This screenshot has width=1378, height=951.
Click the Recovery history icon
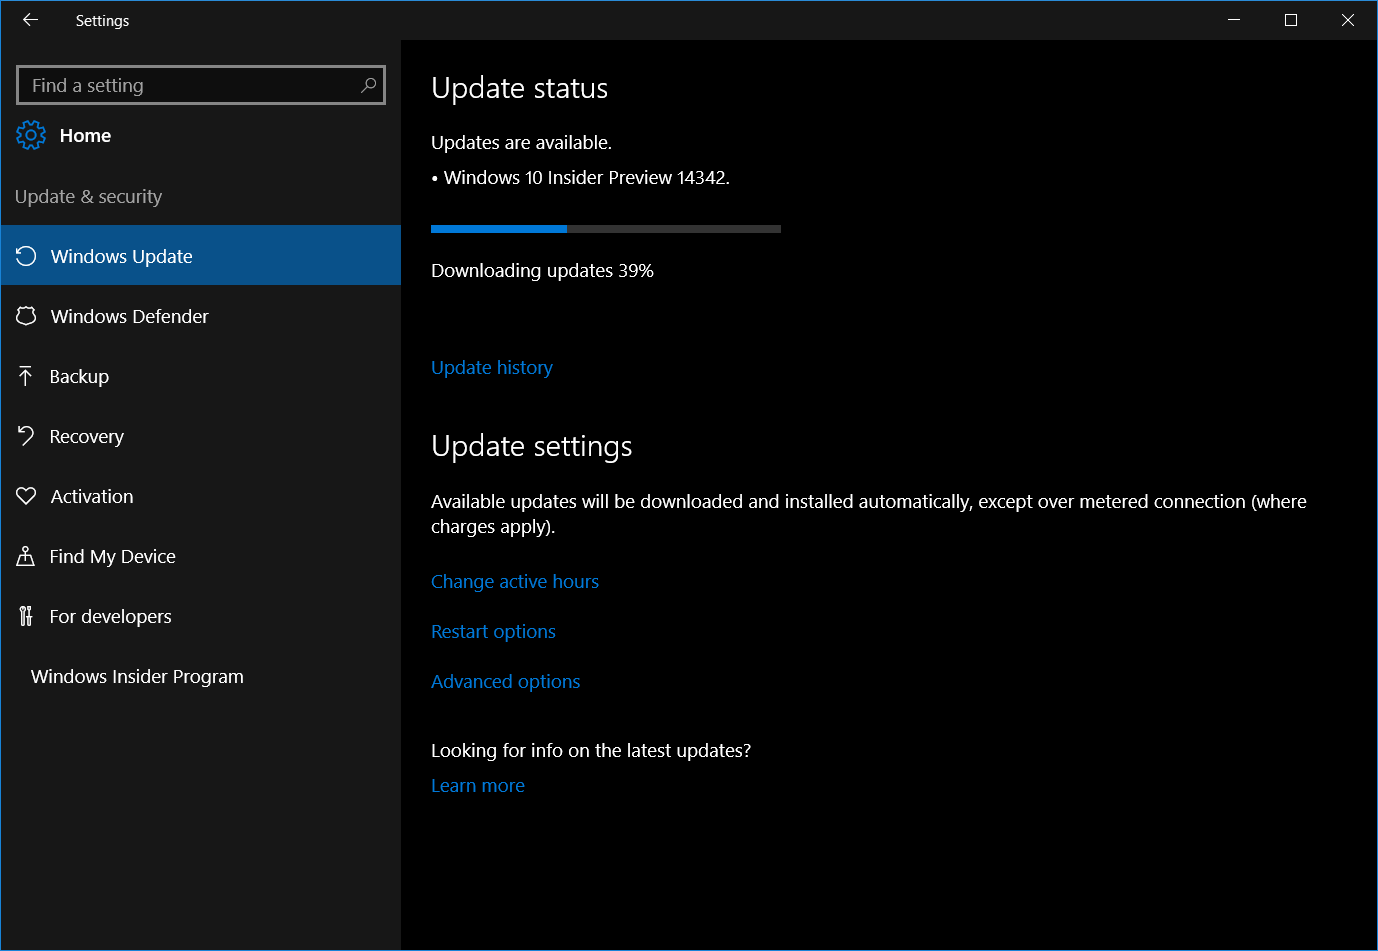pyautogui.click(x=26, y=436)
